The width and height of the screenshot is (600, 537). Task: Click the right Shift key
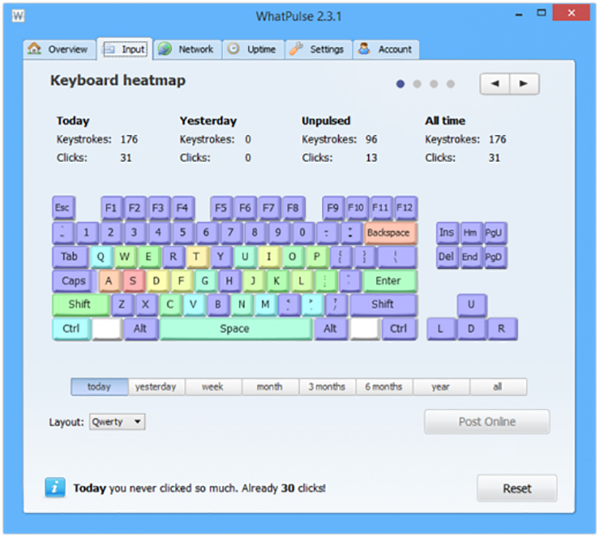click(383, 305)
